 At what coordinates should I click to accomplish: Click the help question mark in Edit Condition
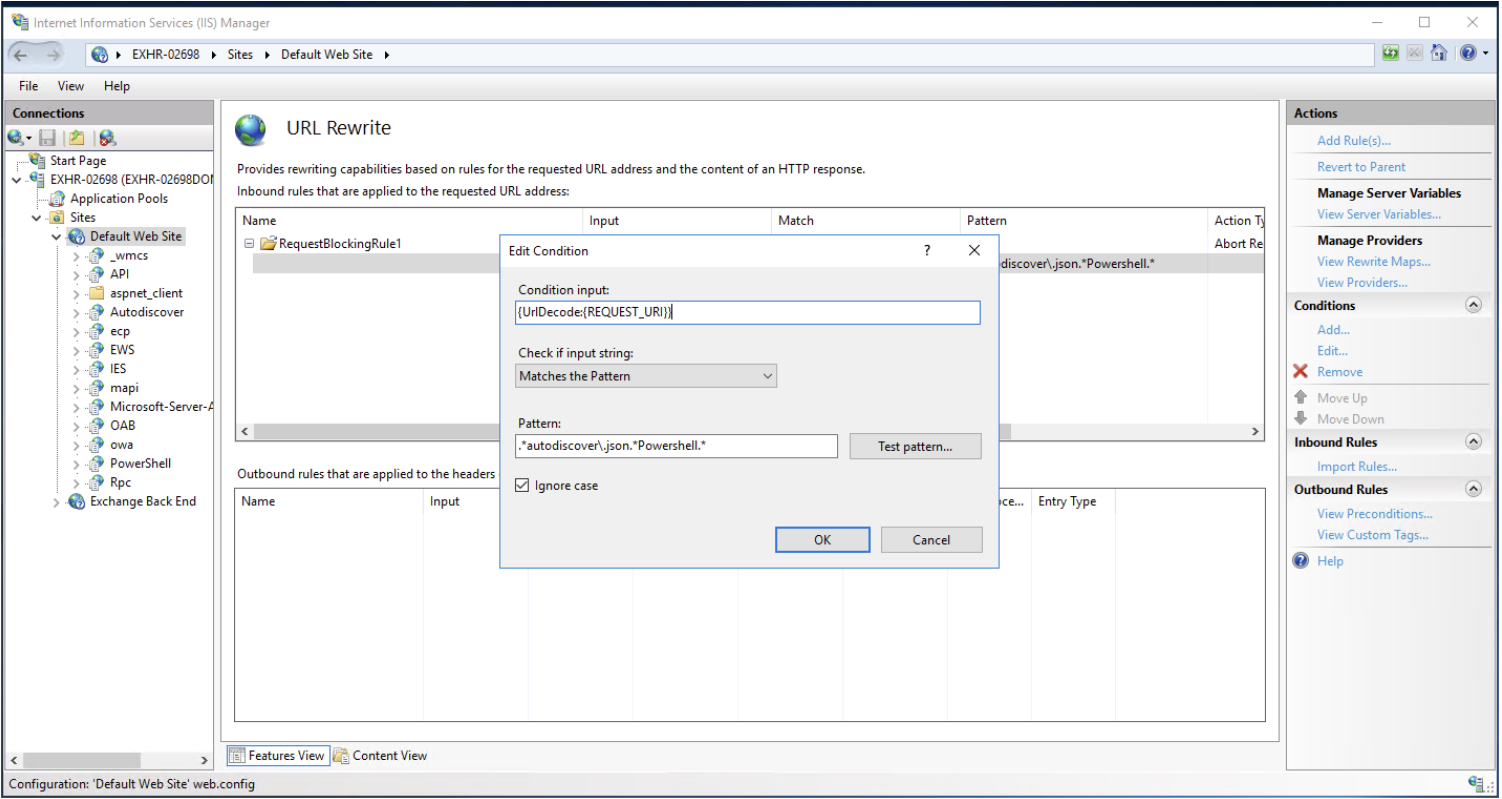click(927, 250)
